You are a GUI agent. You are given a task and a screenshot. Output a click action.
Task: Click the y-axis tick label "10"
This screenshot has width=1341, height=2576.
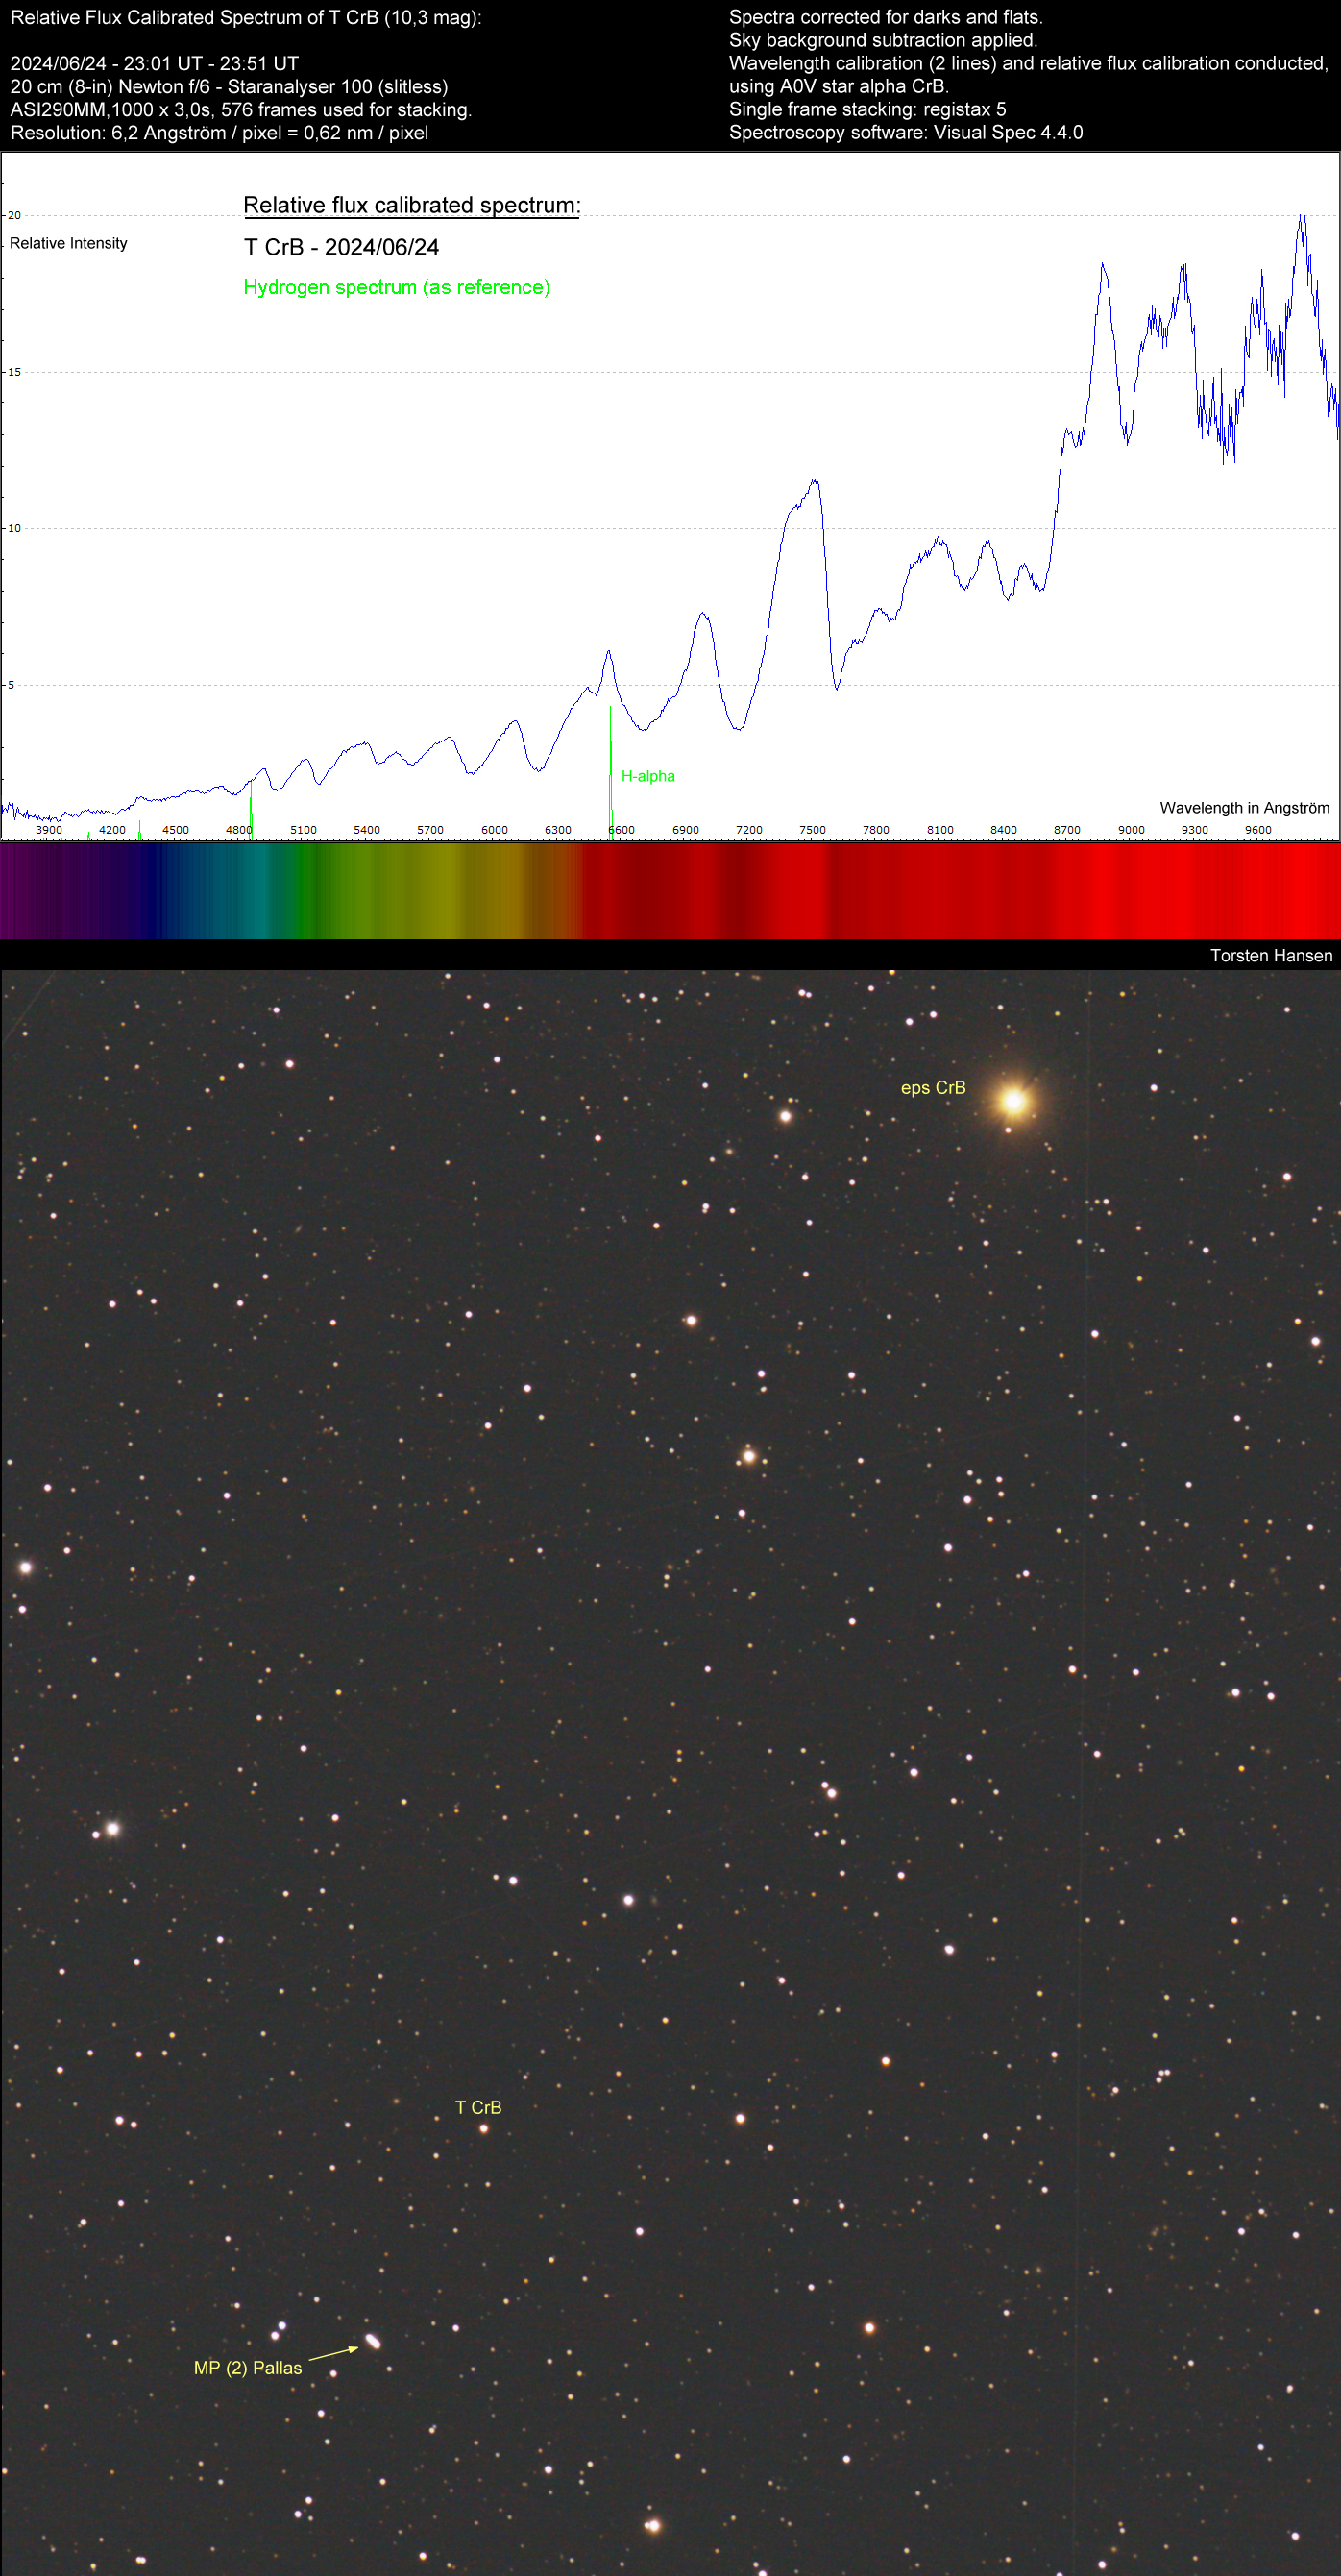tap(14, 529)
